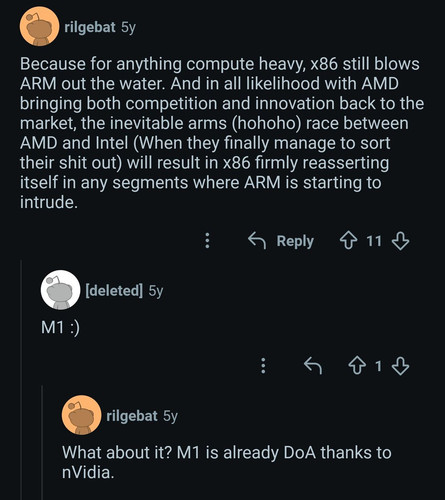The width and height of the screenshot is (445, 500).
Task: Click the 5y timestamp on deleted comment
Action: [156, 291]
